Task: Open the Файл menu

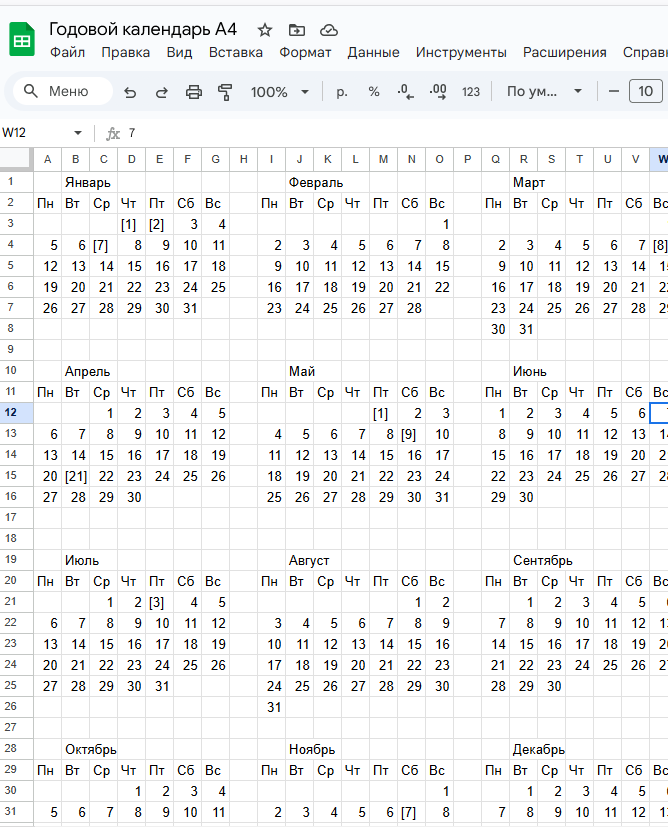Action: [x=67, y=52]
